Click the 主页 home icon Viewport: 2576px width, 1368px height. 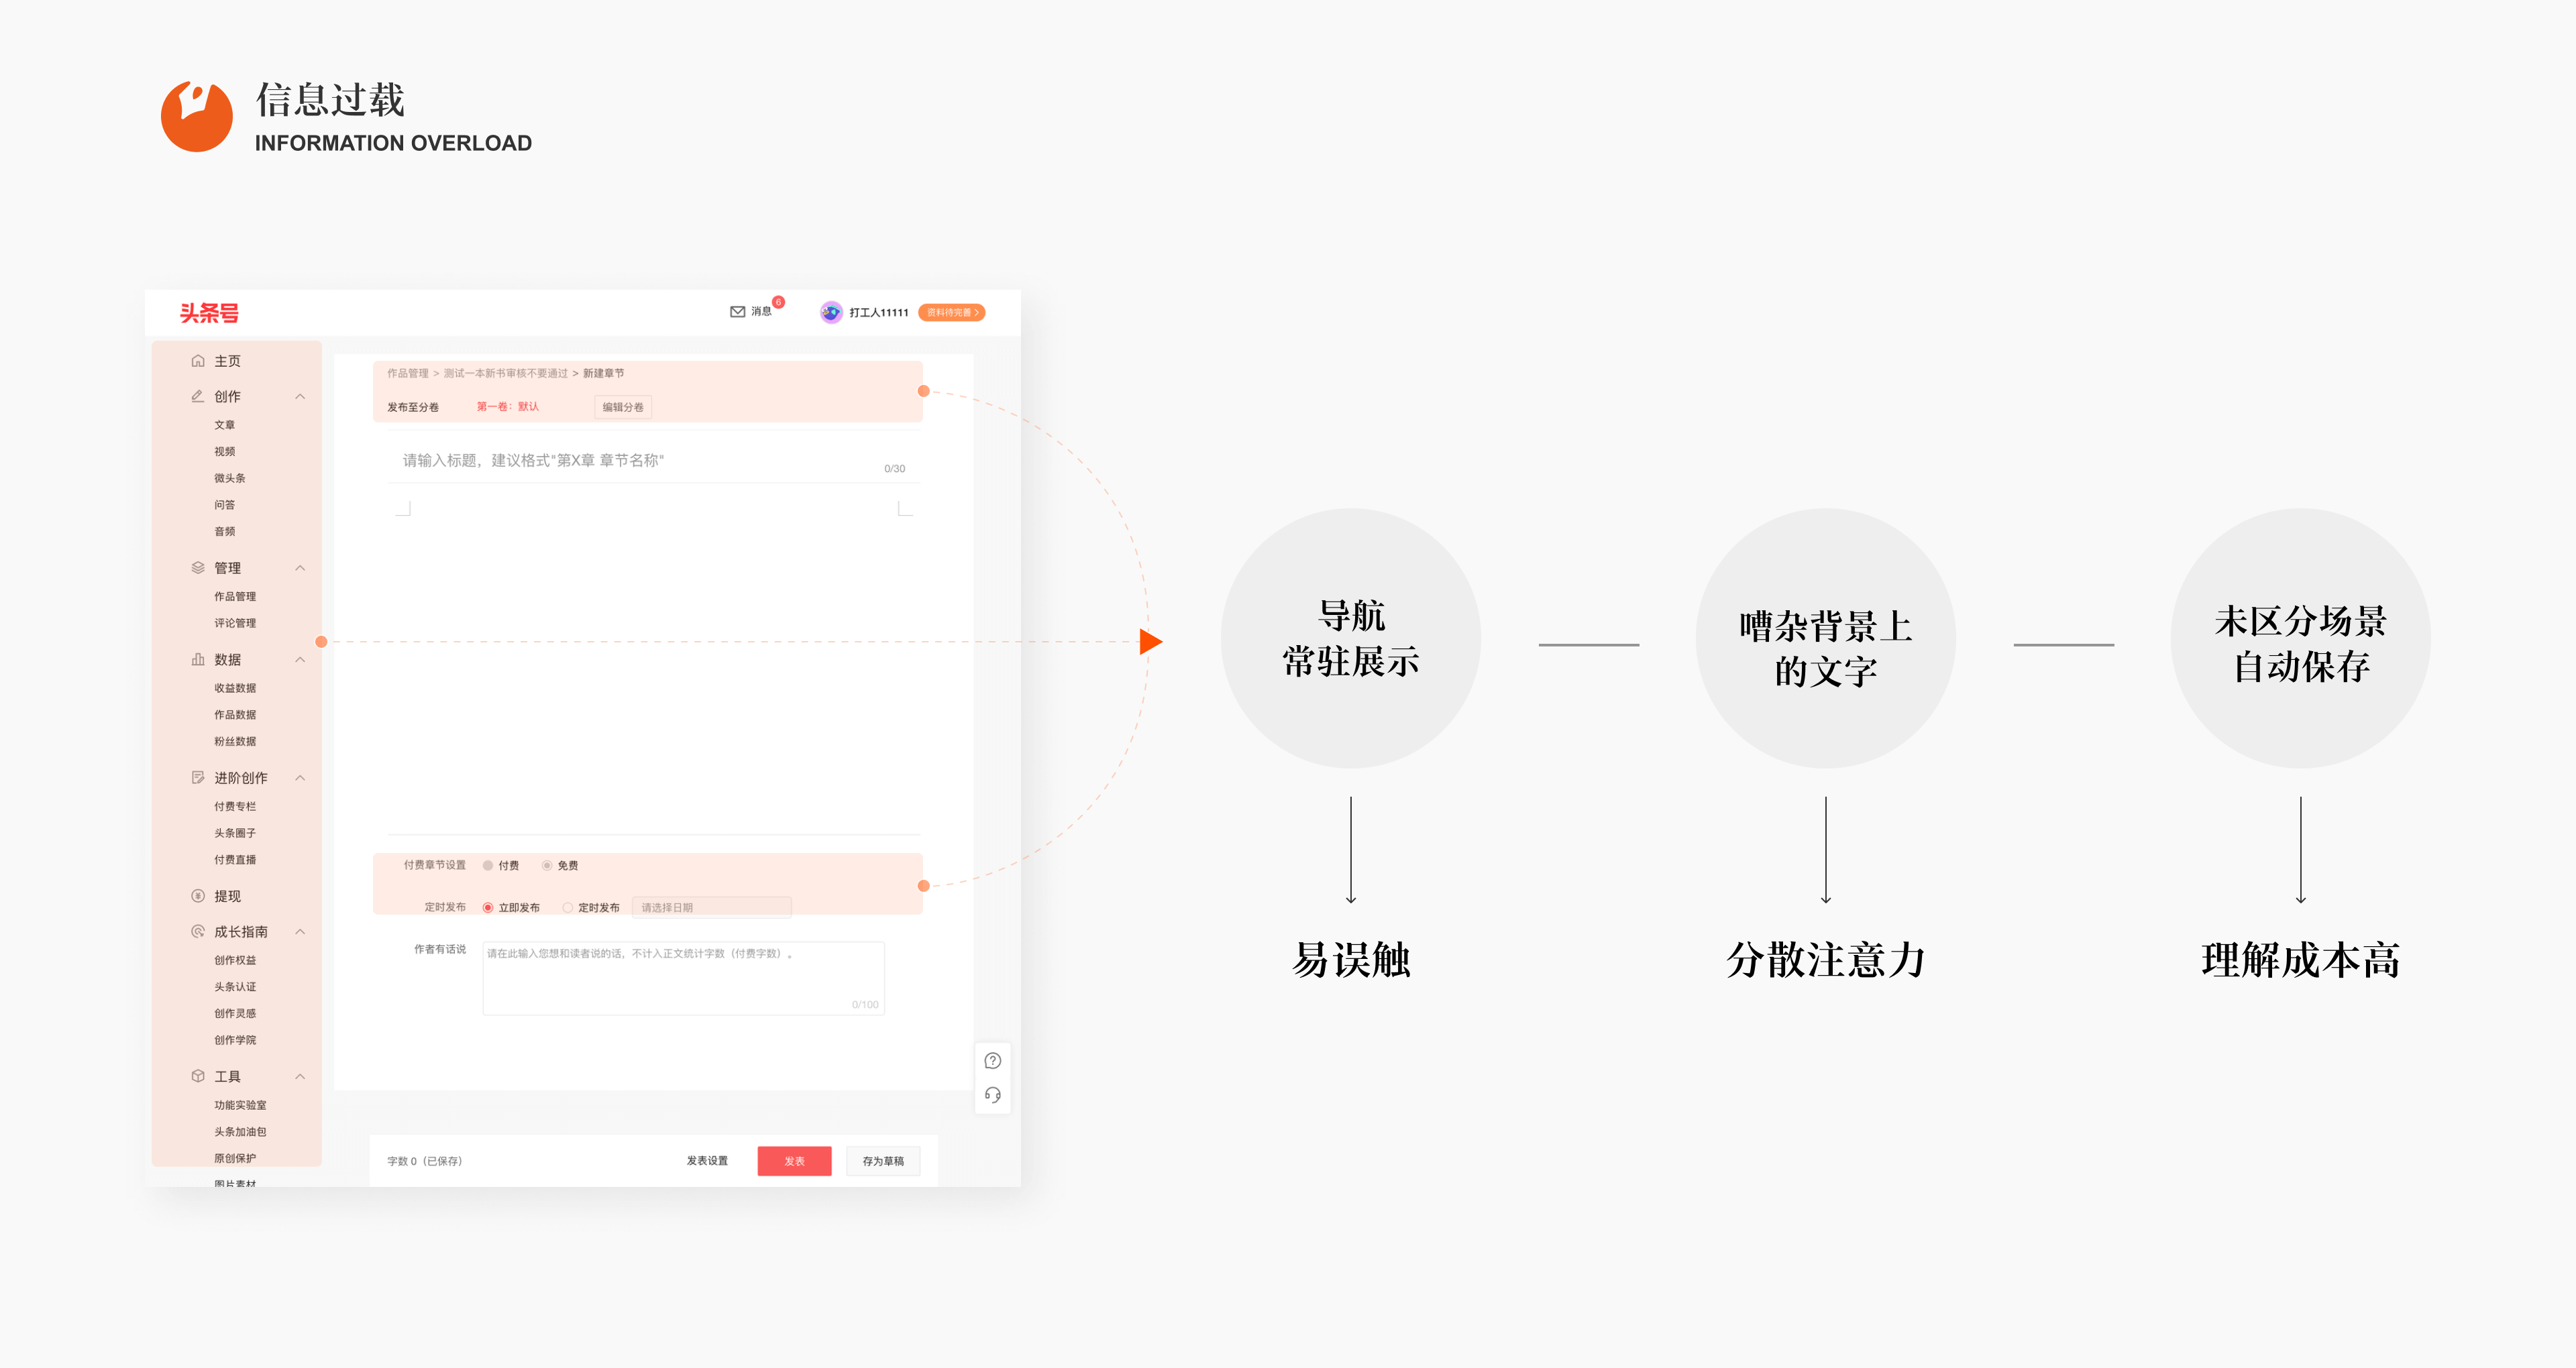198,361
